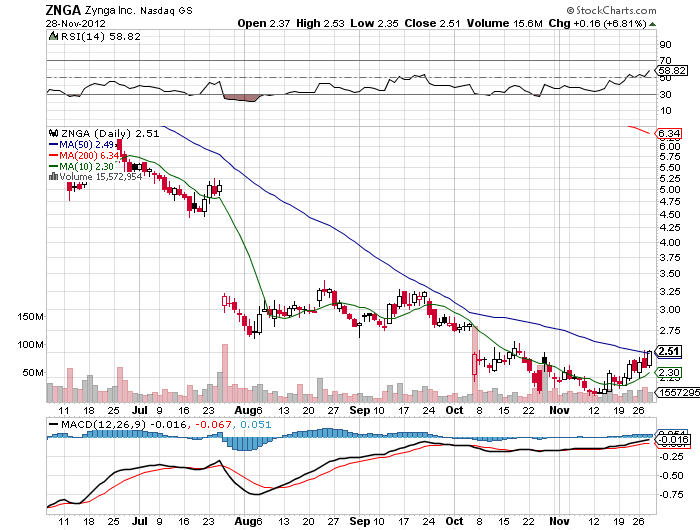Click the green up-triangle after the Chg value
This screenshot has width=700, height=530.
tap(652, 24)
